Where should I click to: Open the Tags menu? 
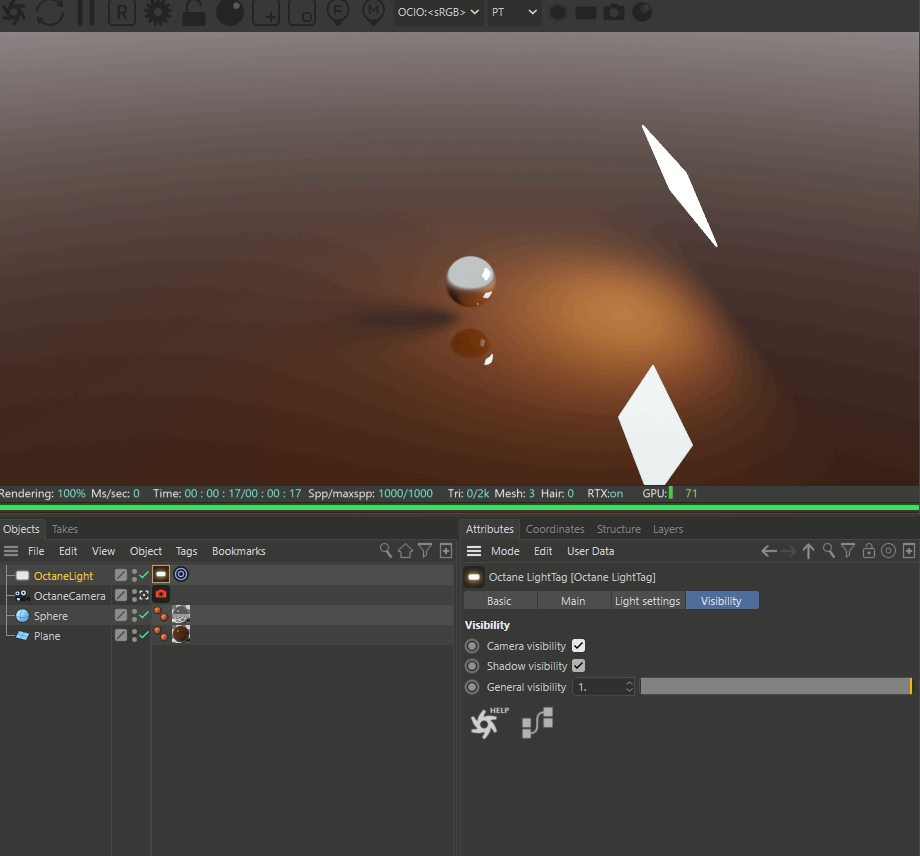186,551
